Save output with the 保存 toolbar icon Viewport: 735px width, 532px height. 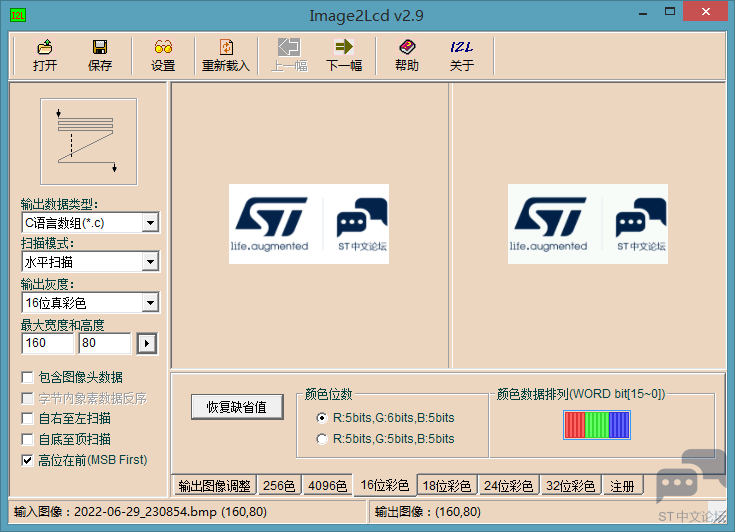(100, 55)
